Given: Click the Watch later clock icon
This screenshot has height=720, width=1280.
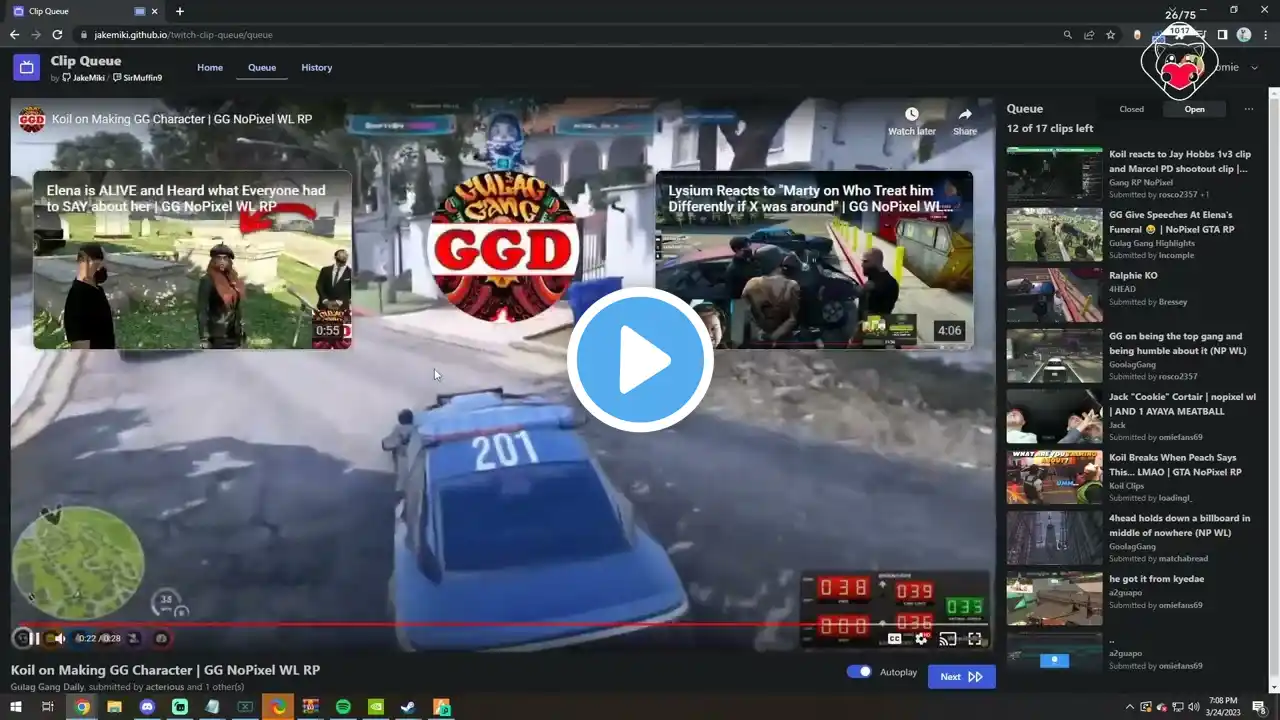Looking at the screenshot, I should (x=912, y=115).
